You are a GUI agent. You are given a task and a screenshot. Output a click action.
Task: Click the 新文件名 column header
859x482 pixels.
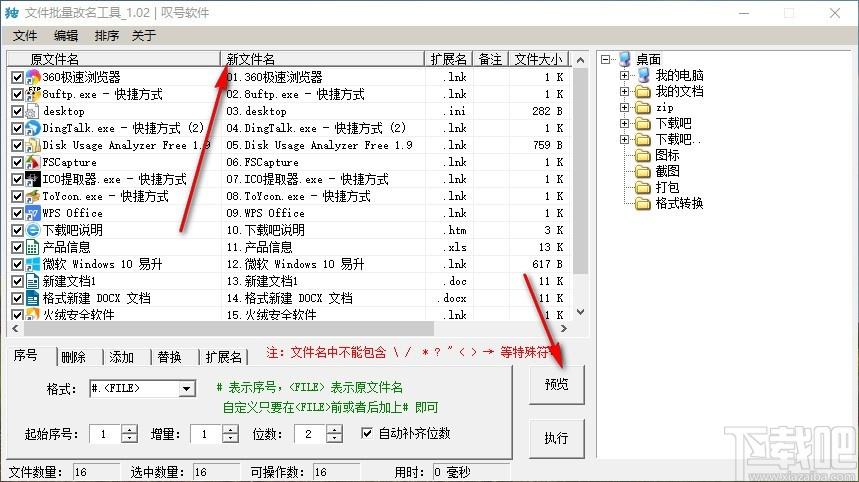[323, 59]
